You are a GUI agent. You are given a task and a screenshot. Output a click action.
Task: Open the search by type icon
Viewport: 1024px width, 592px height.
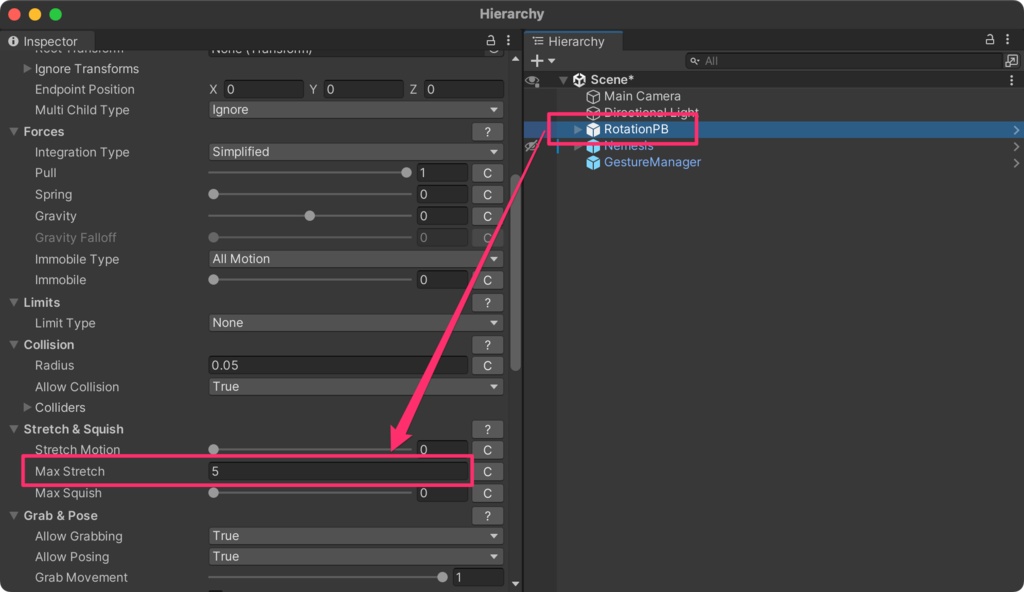[x=1012, y=61]
